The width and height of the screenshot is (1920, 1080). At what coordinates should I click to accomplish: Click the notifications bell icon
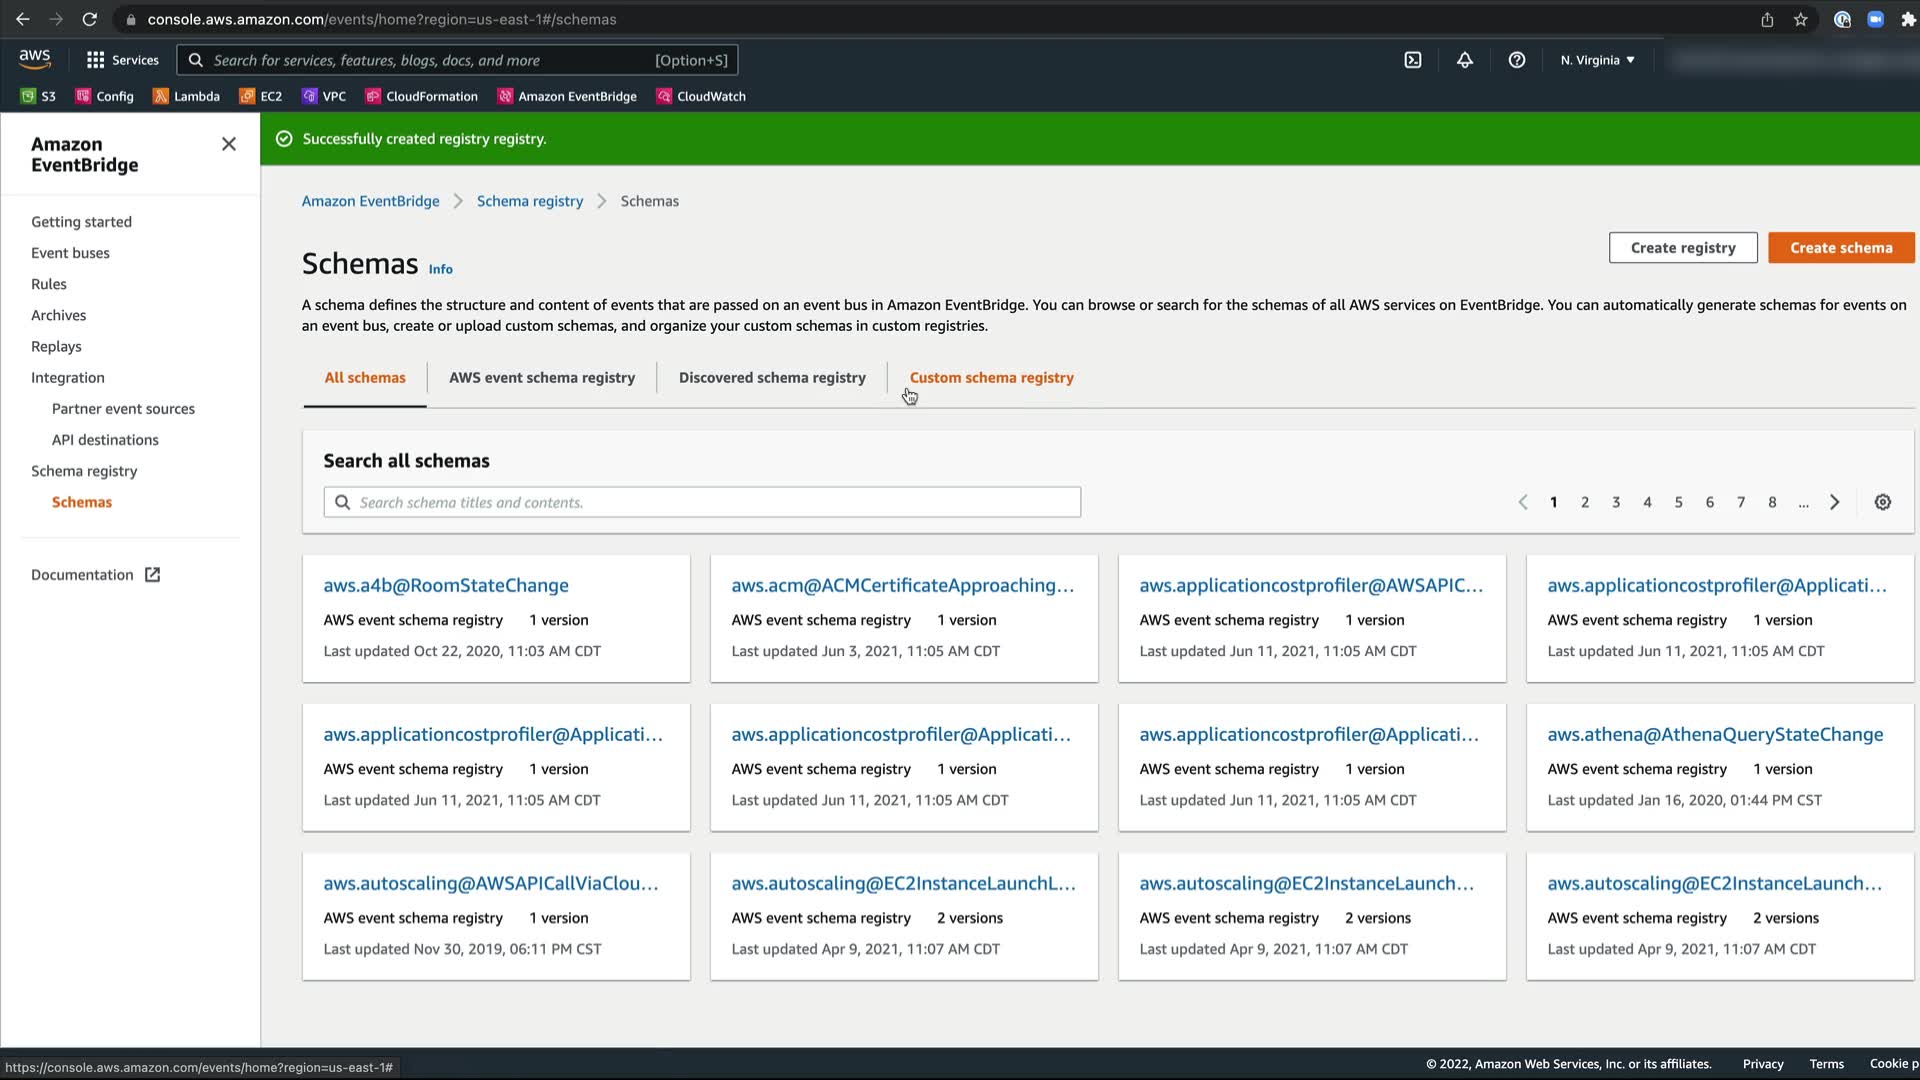1464,60
